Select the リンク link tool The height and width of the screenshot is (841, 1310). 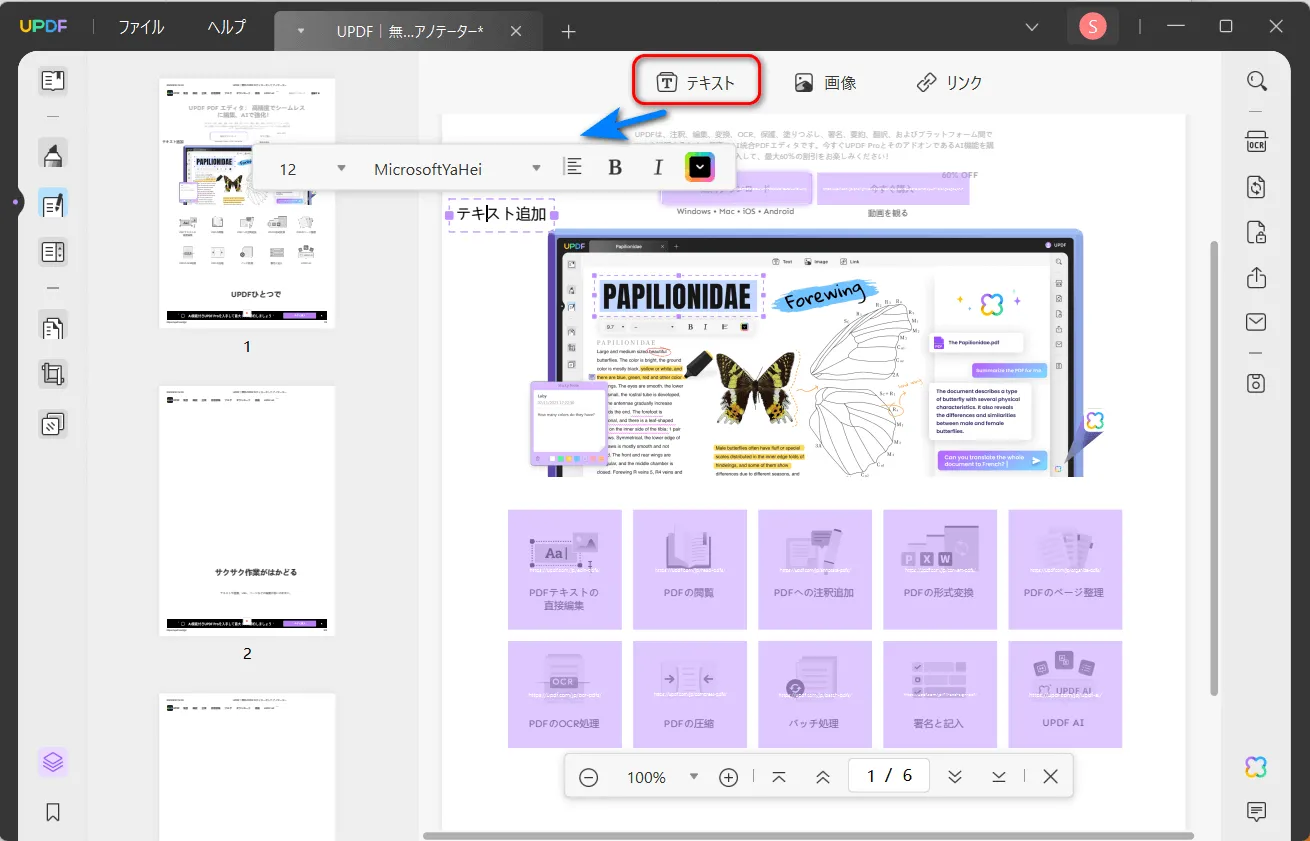(950, 83)
